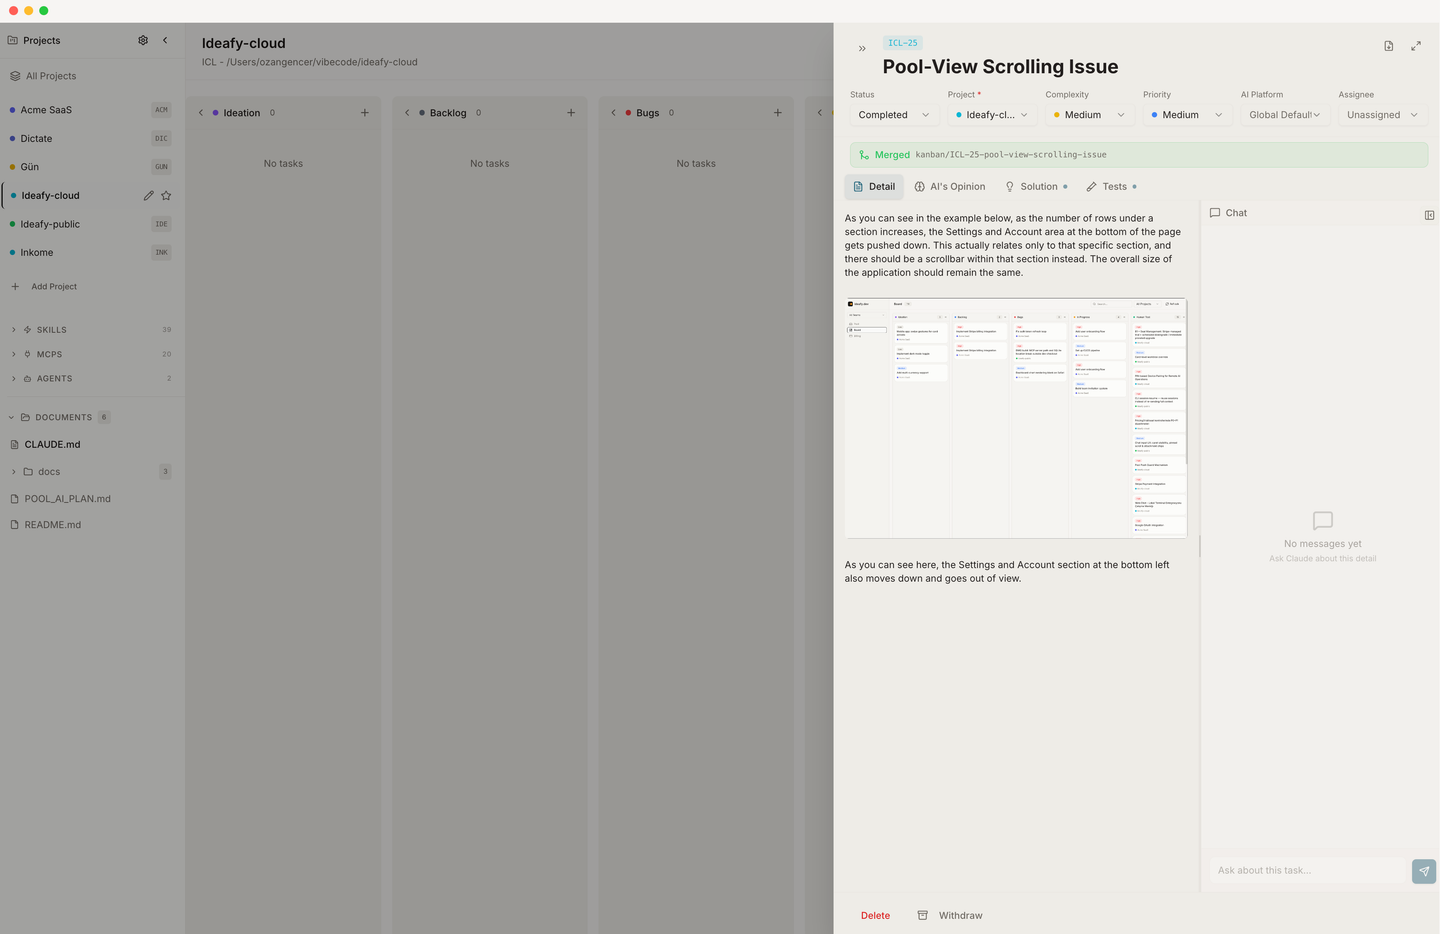This screenshot has height=934, width=1440.
Task: Switch to the Detail tab
Action: (x=874, y=187)
